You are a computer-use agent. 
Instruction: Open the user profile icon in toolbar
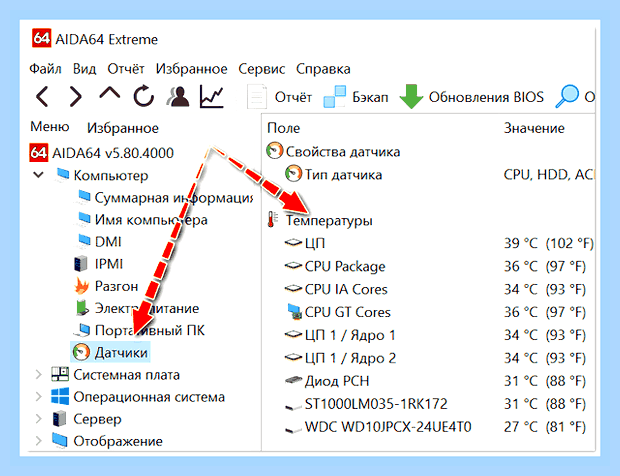[x=178, y=96]
